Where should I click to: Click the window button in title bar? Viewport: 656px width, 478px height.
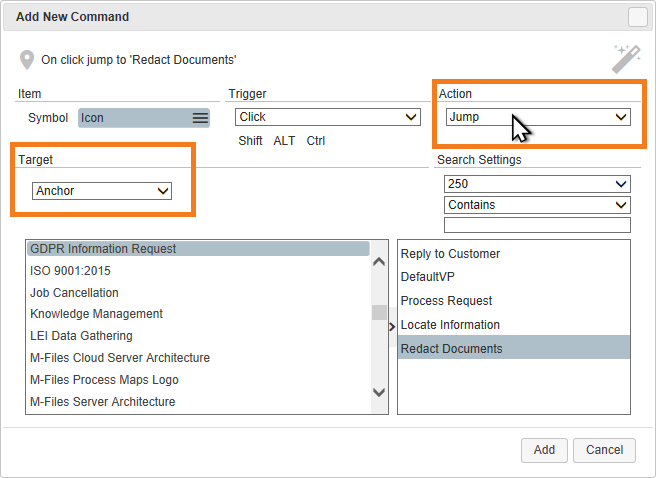[x=637, y=17]
